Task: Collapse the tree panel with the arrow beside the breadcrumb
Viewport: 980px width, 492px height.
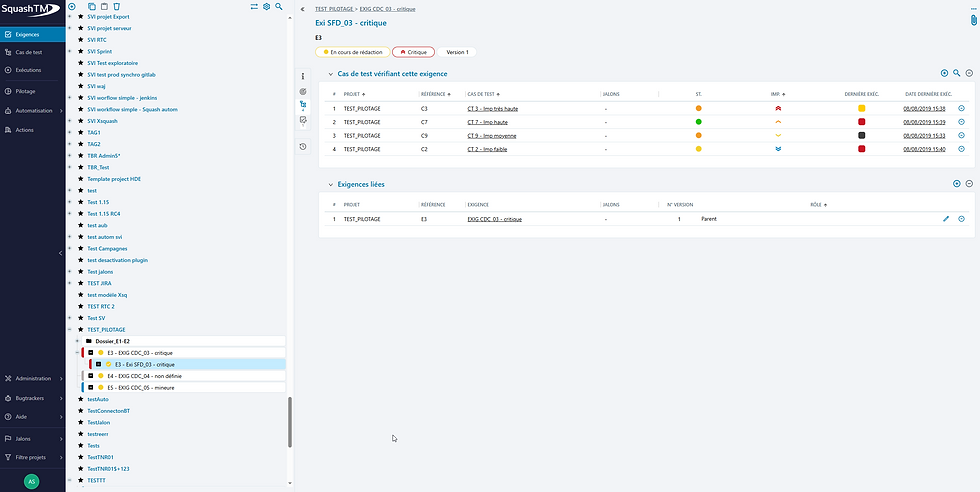Action: [x=303, y=9]
